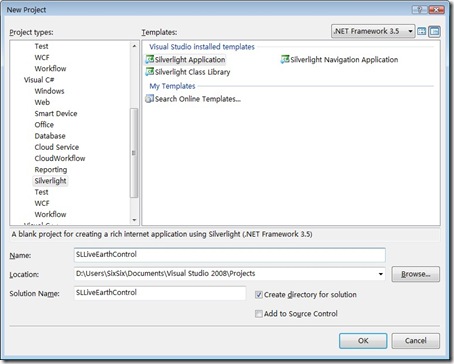Select Reporting project type
Image resolution: width=454 pixels, height=364 pixels.
pyautogui.click(x=51, y=170)
